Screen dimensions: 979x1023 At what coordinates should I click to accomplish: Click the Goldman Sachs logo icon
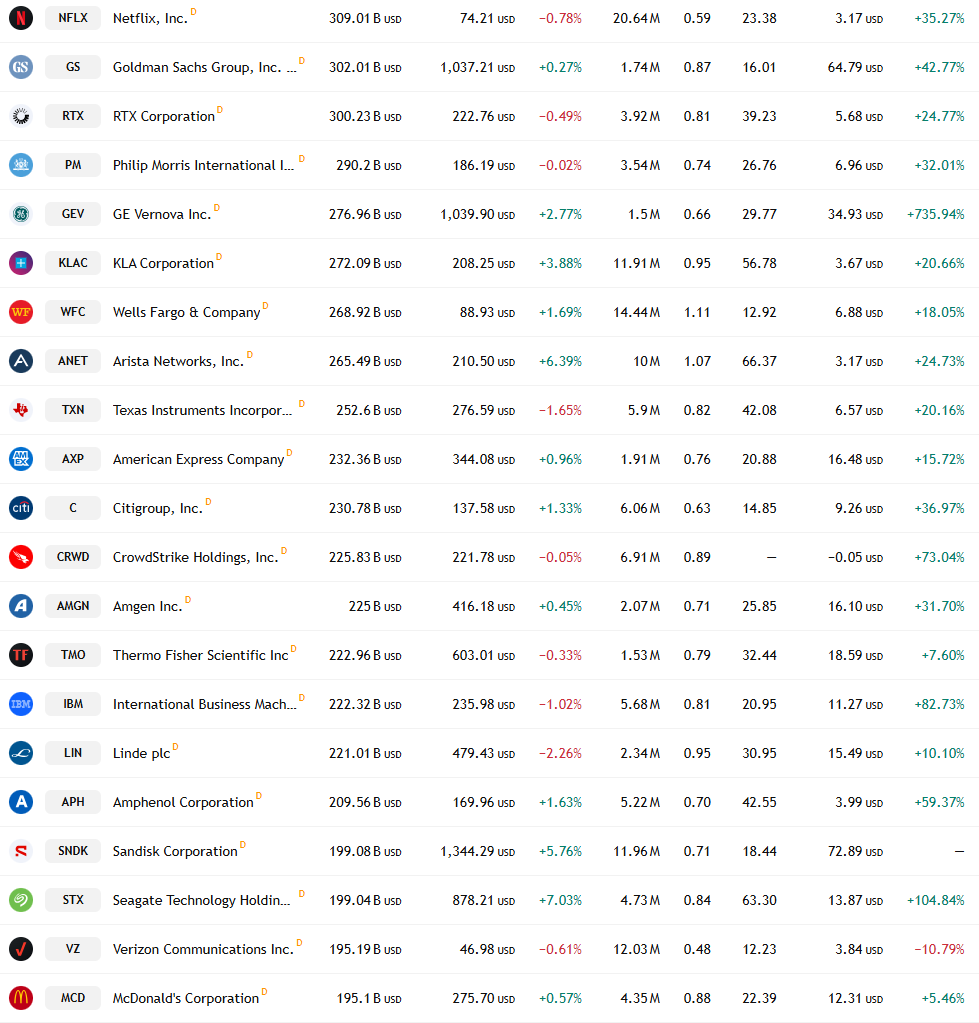tap(21, 67)
